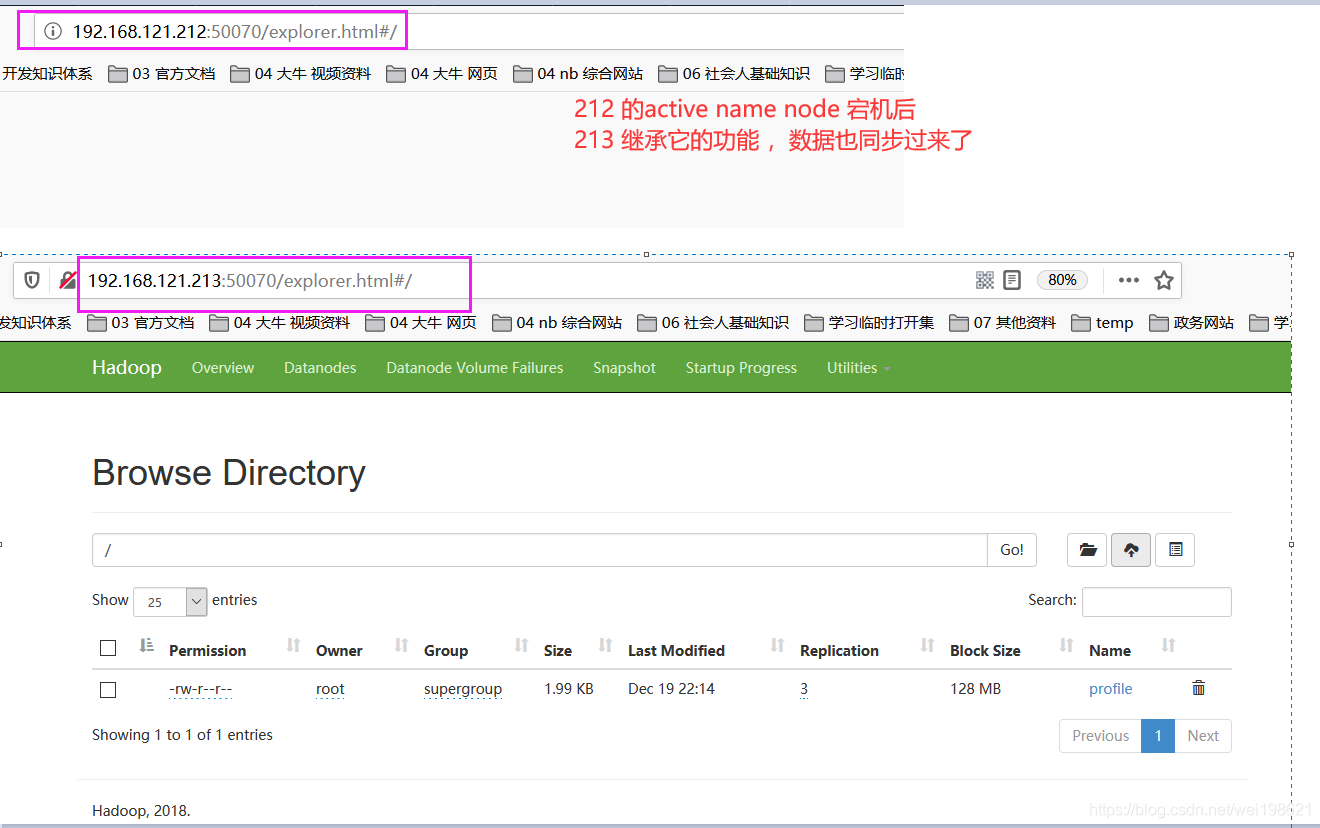Open '03 官方文档' bookmark folder in lower window

point(141,323)
